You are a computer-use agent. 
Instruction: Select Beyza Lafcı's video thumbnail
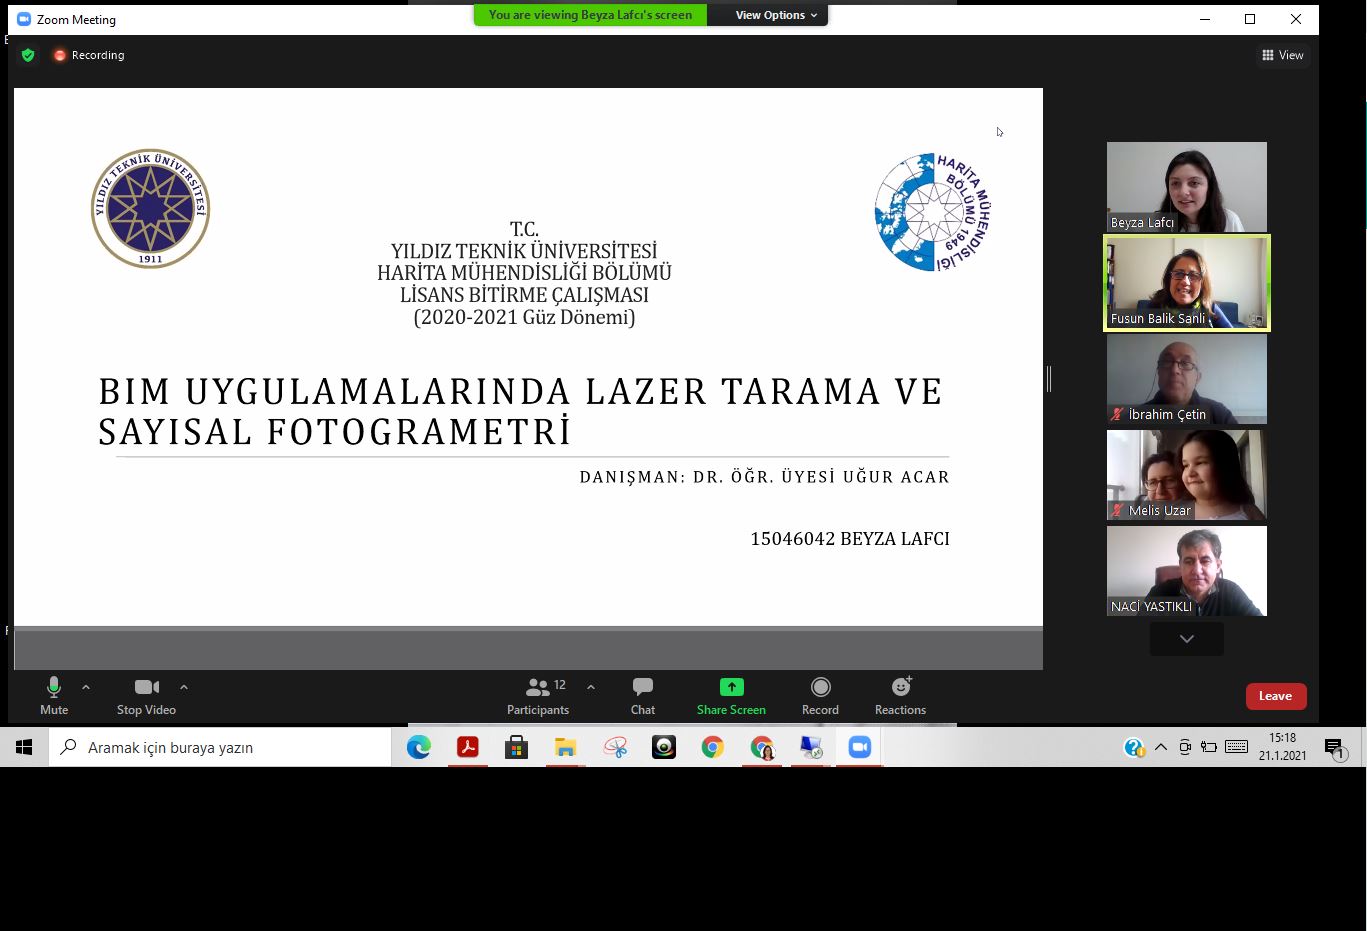(x=1187, y=187)
